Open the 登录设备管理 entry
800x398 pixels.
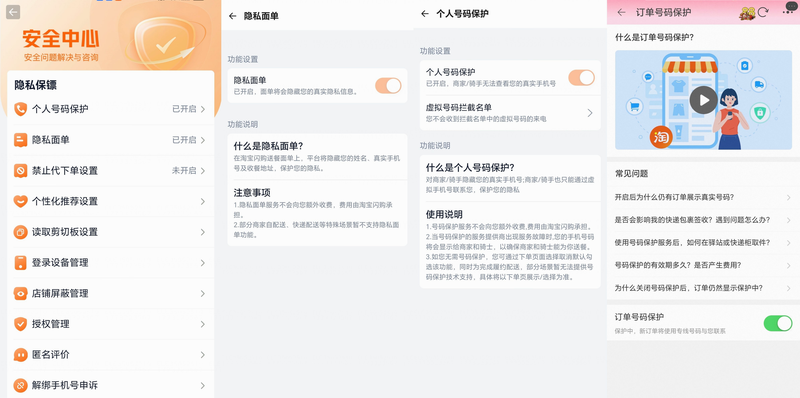[x=111, y=263]
